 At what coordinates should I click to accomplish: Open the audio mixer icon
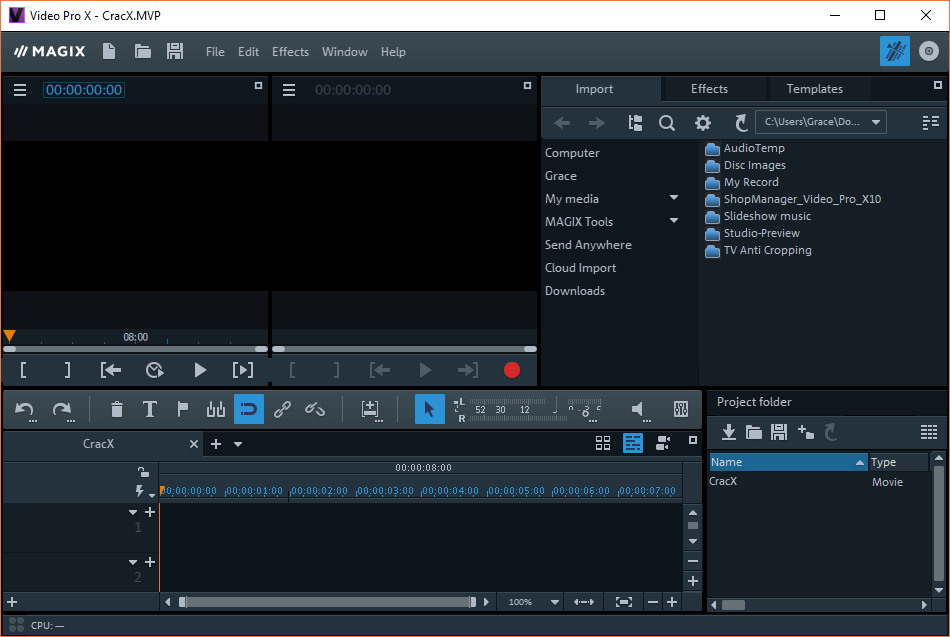(681, 409)
